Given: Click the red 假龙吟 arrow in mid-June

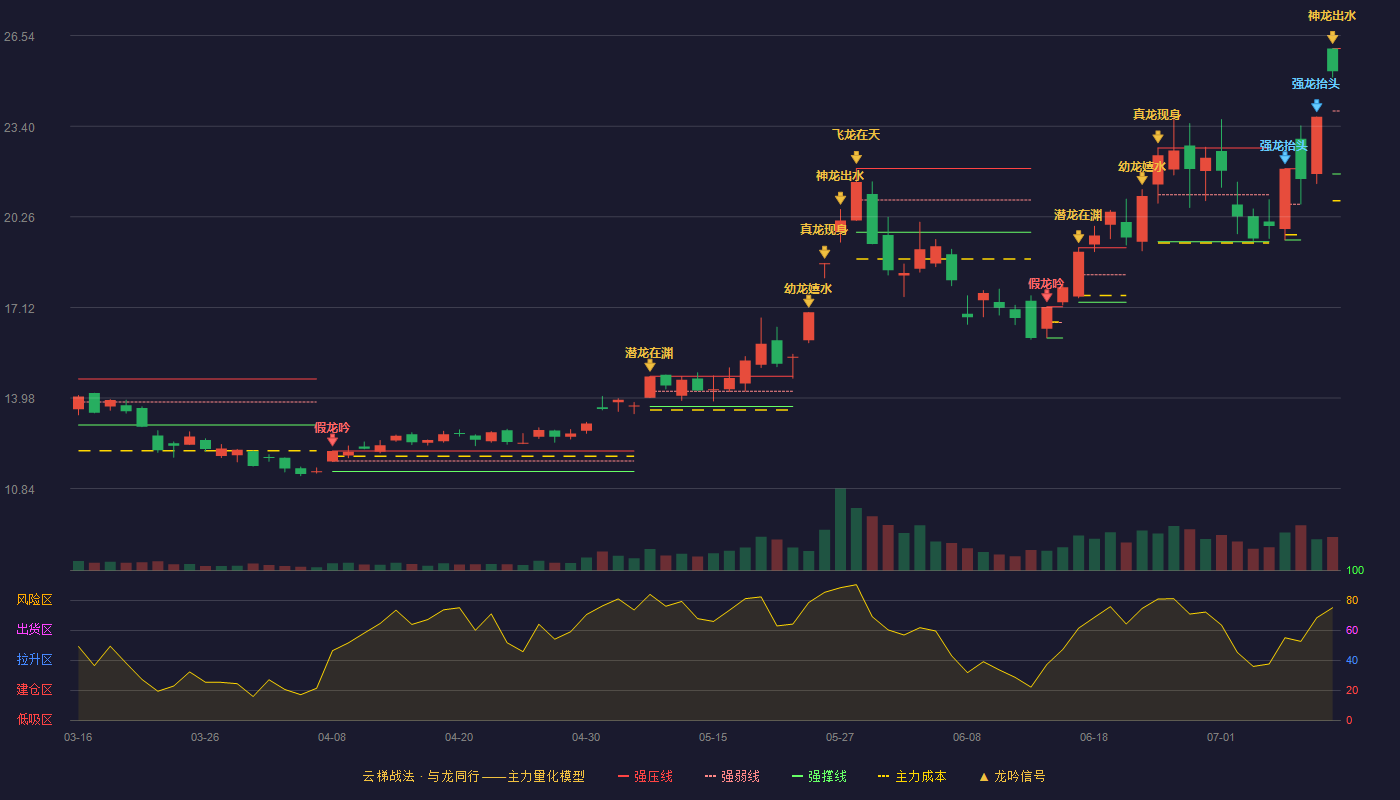Looking at the screenshot, I should click(1046, 295).
